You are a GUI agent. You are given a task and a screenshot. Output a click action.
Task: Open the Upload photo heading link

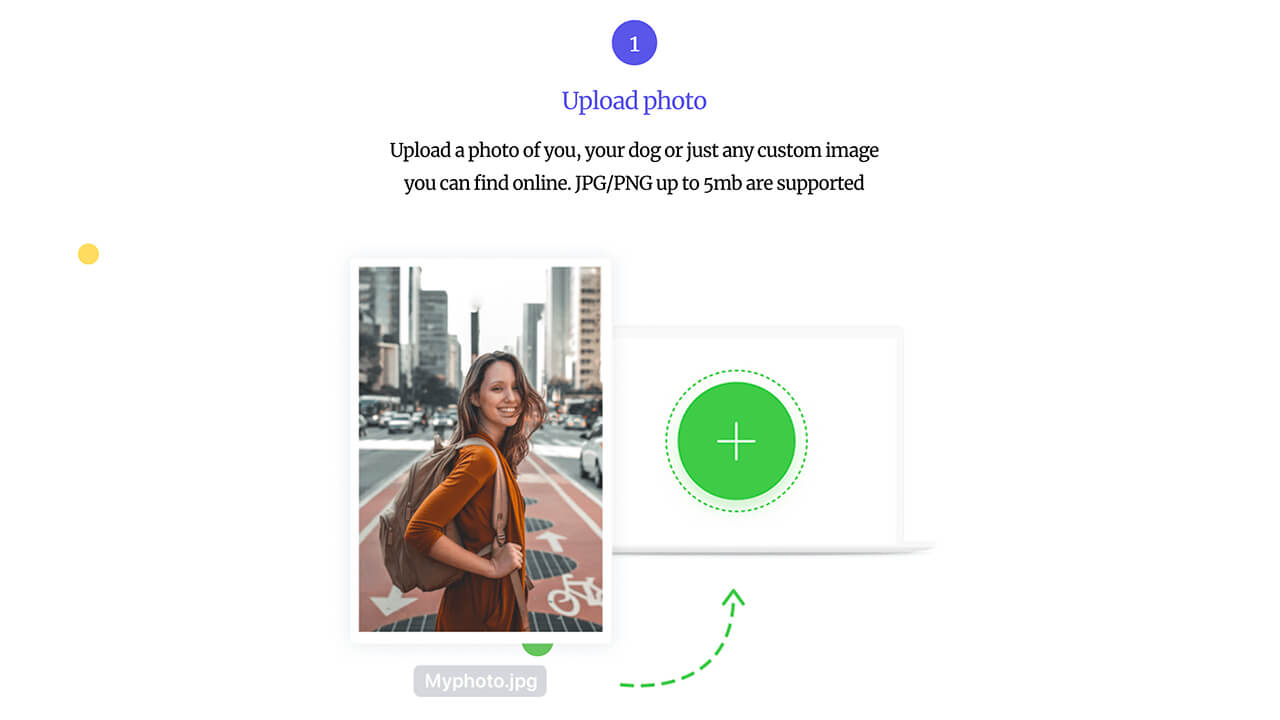[x=634, y=100]
